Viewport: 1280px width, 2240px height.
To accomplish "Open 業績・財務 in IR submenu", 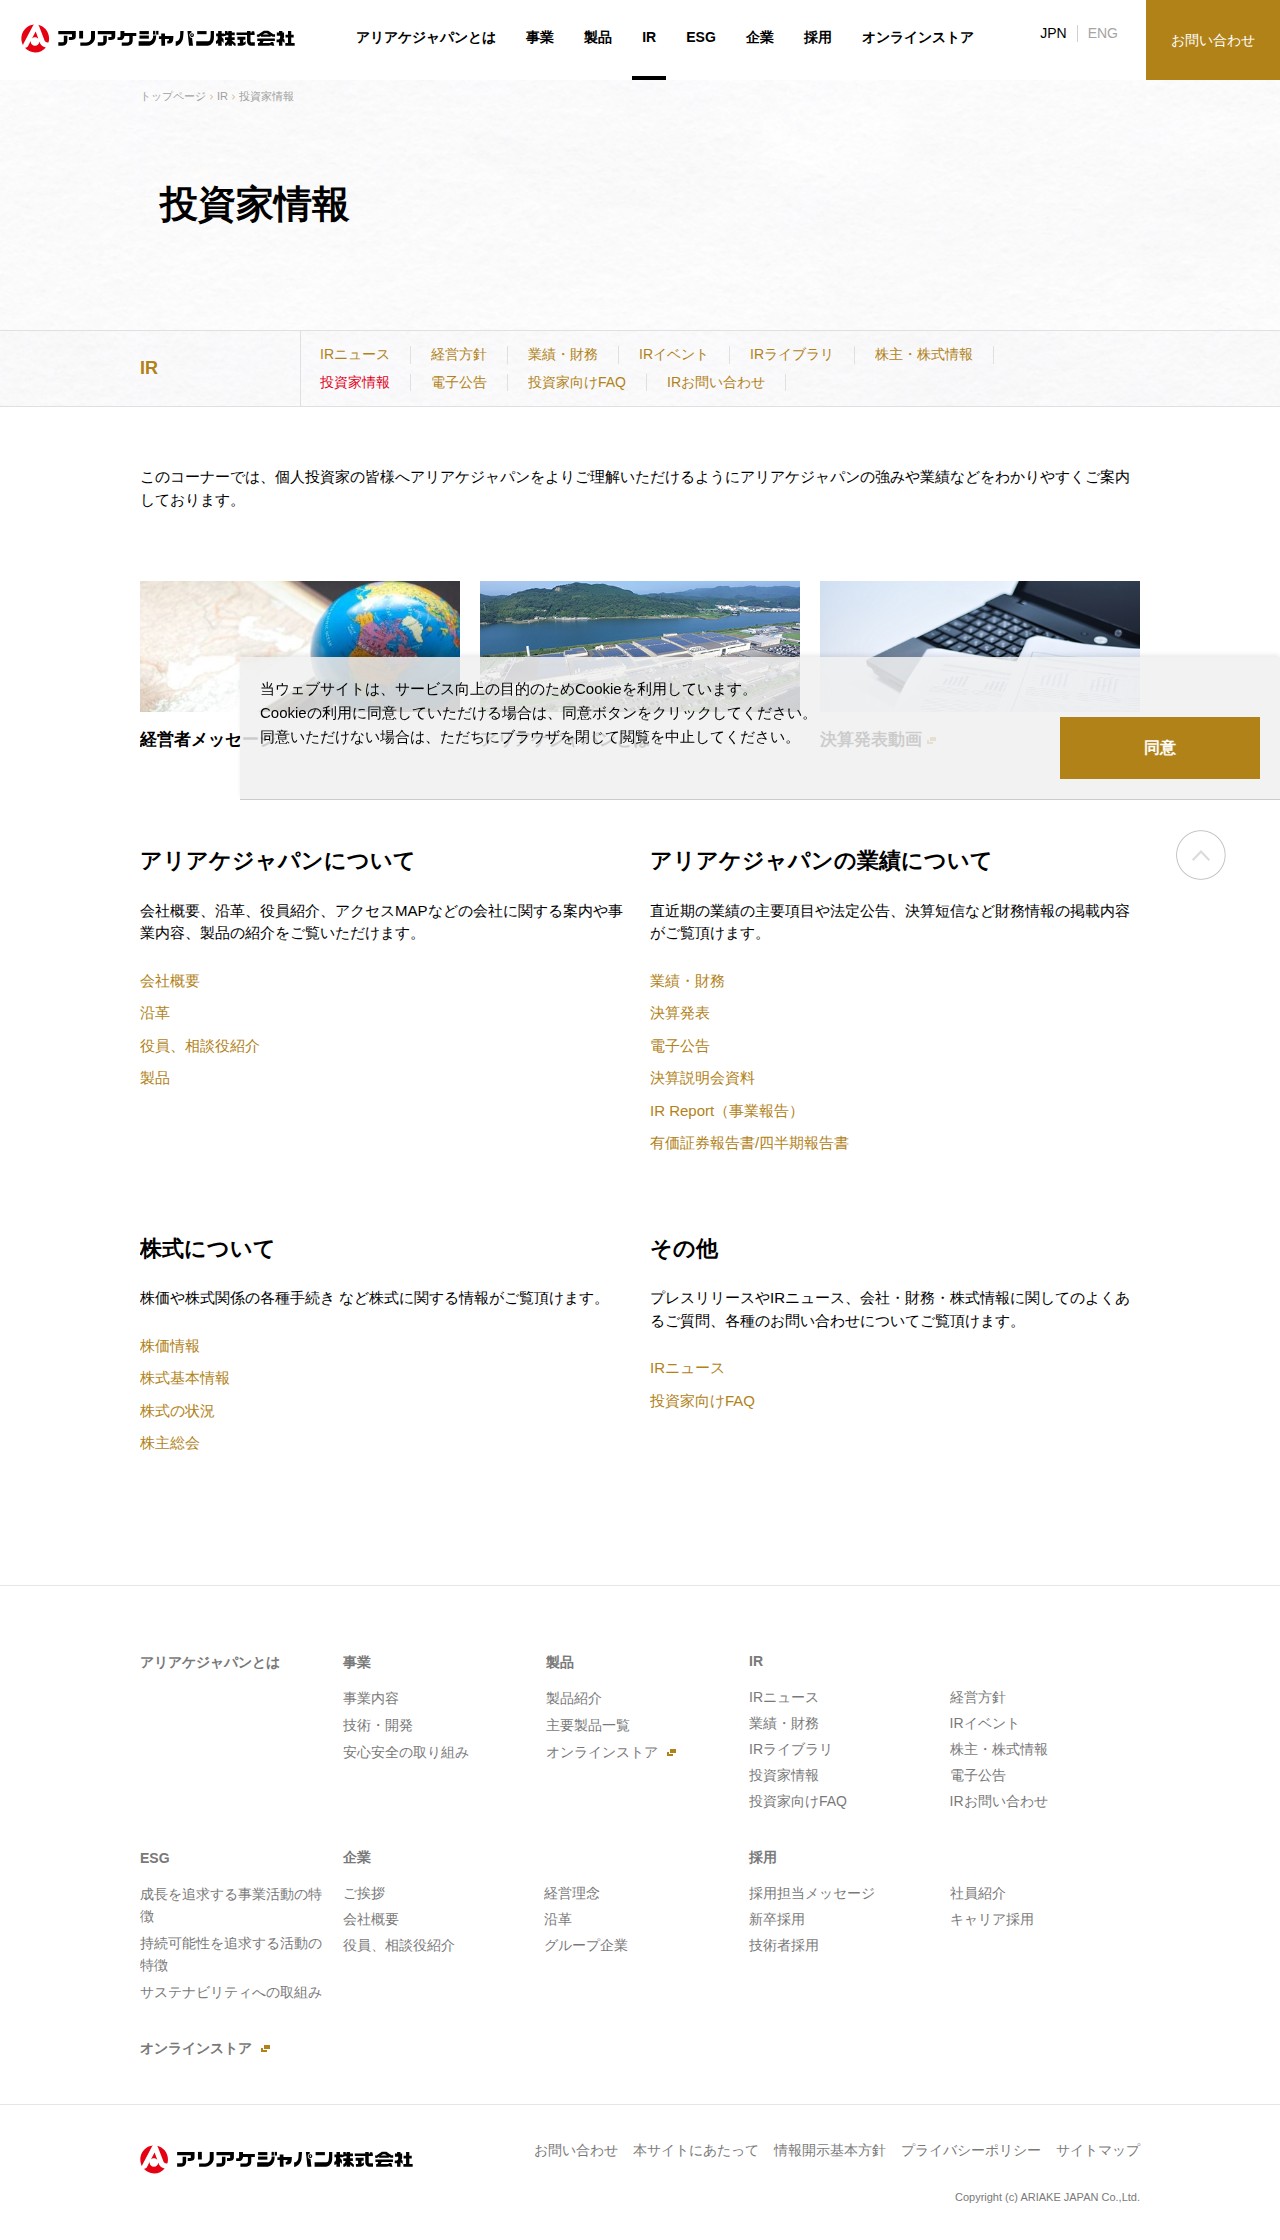I will (x=563, y=354).
